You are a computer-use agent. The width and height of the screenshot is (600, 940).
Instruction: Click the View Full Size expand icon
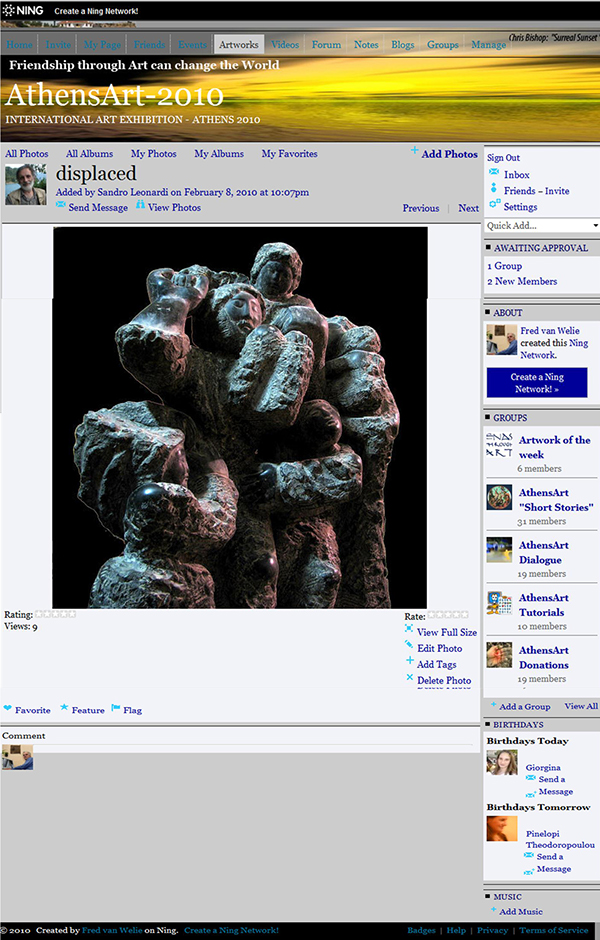[409, 629]
